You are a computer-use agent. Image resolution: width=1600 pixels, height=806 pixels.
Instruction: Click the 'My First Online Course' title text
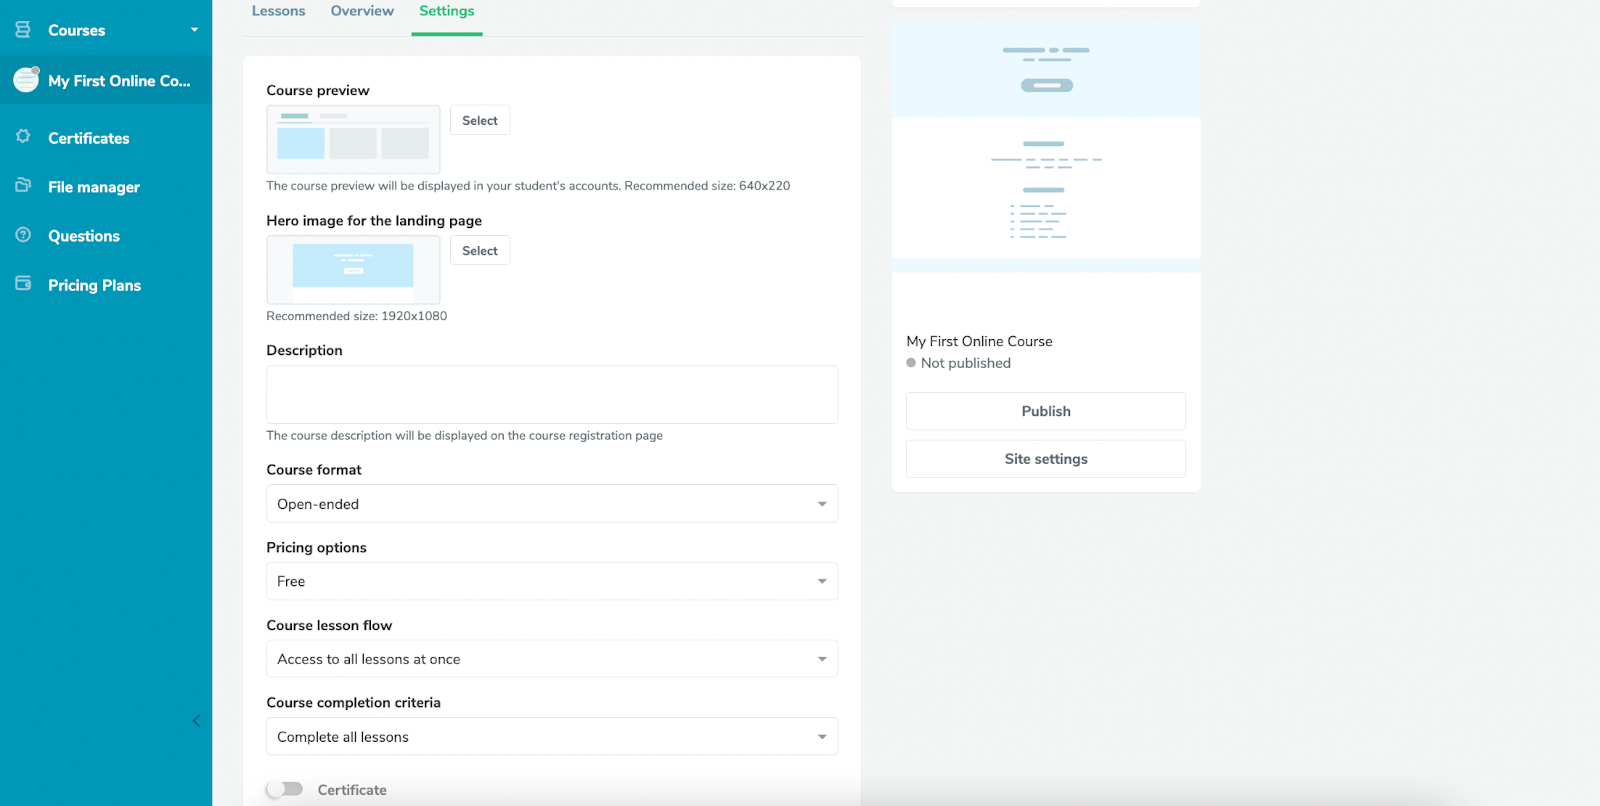(979, 341)
